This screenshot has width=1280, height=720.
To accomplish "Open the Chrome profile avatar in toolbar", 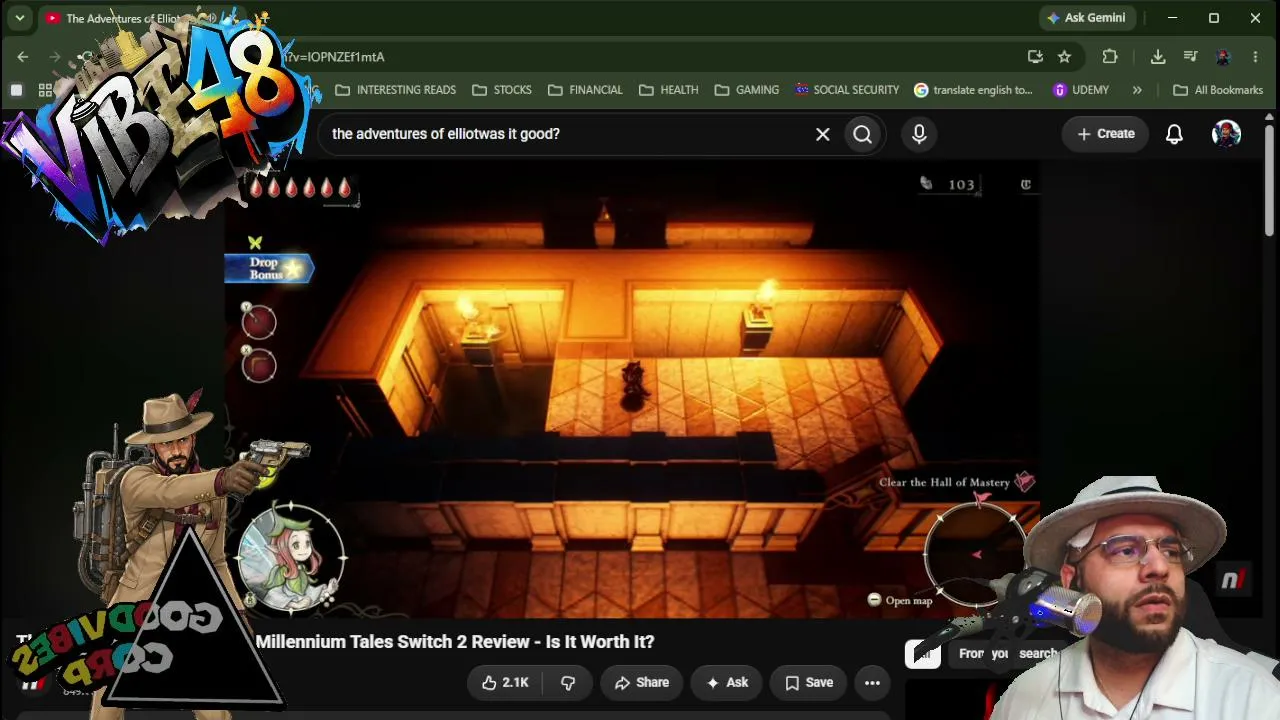I will click(1223, 57).
